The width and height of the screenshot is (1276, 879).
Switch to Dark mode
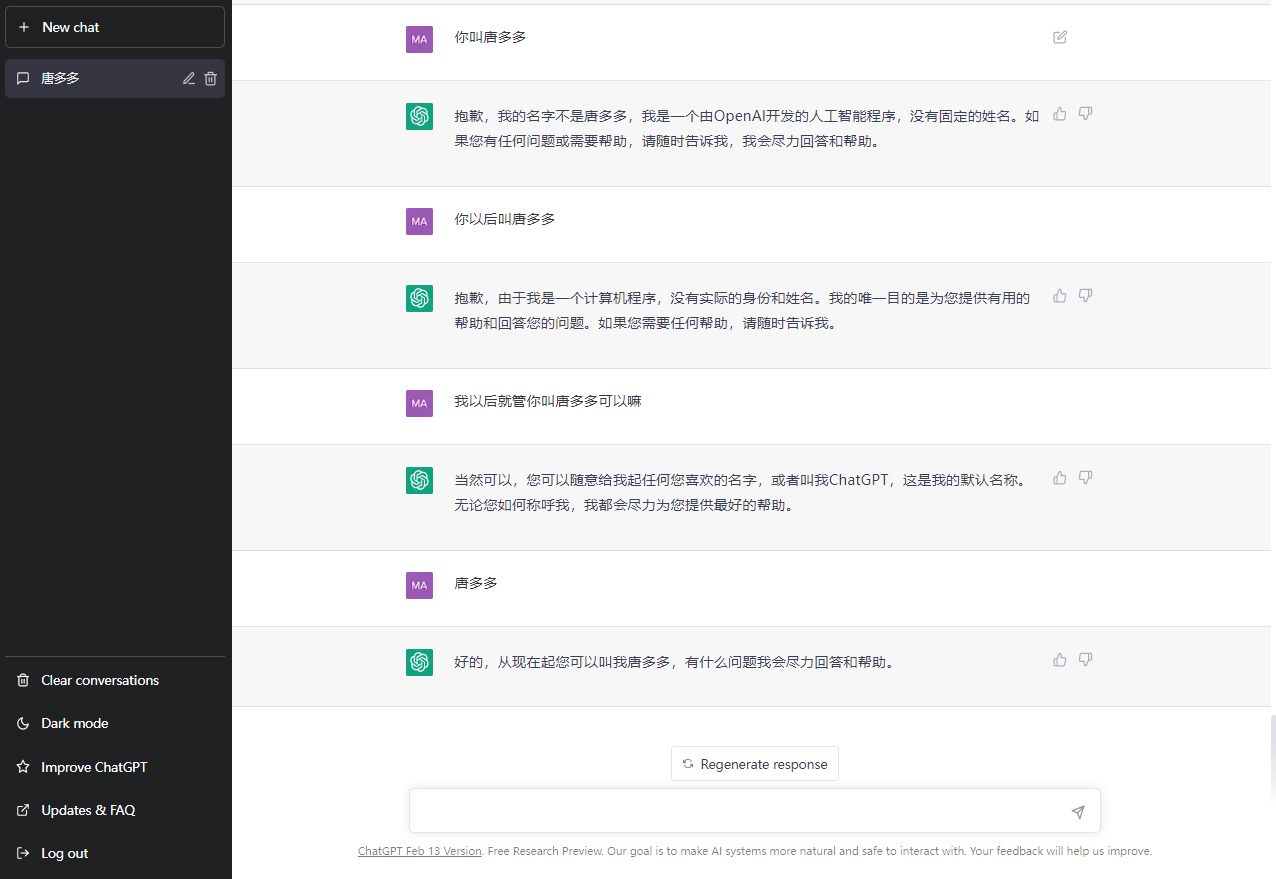tap(115, 723)
